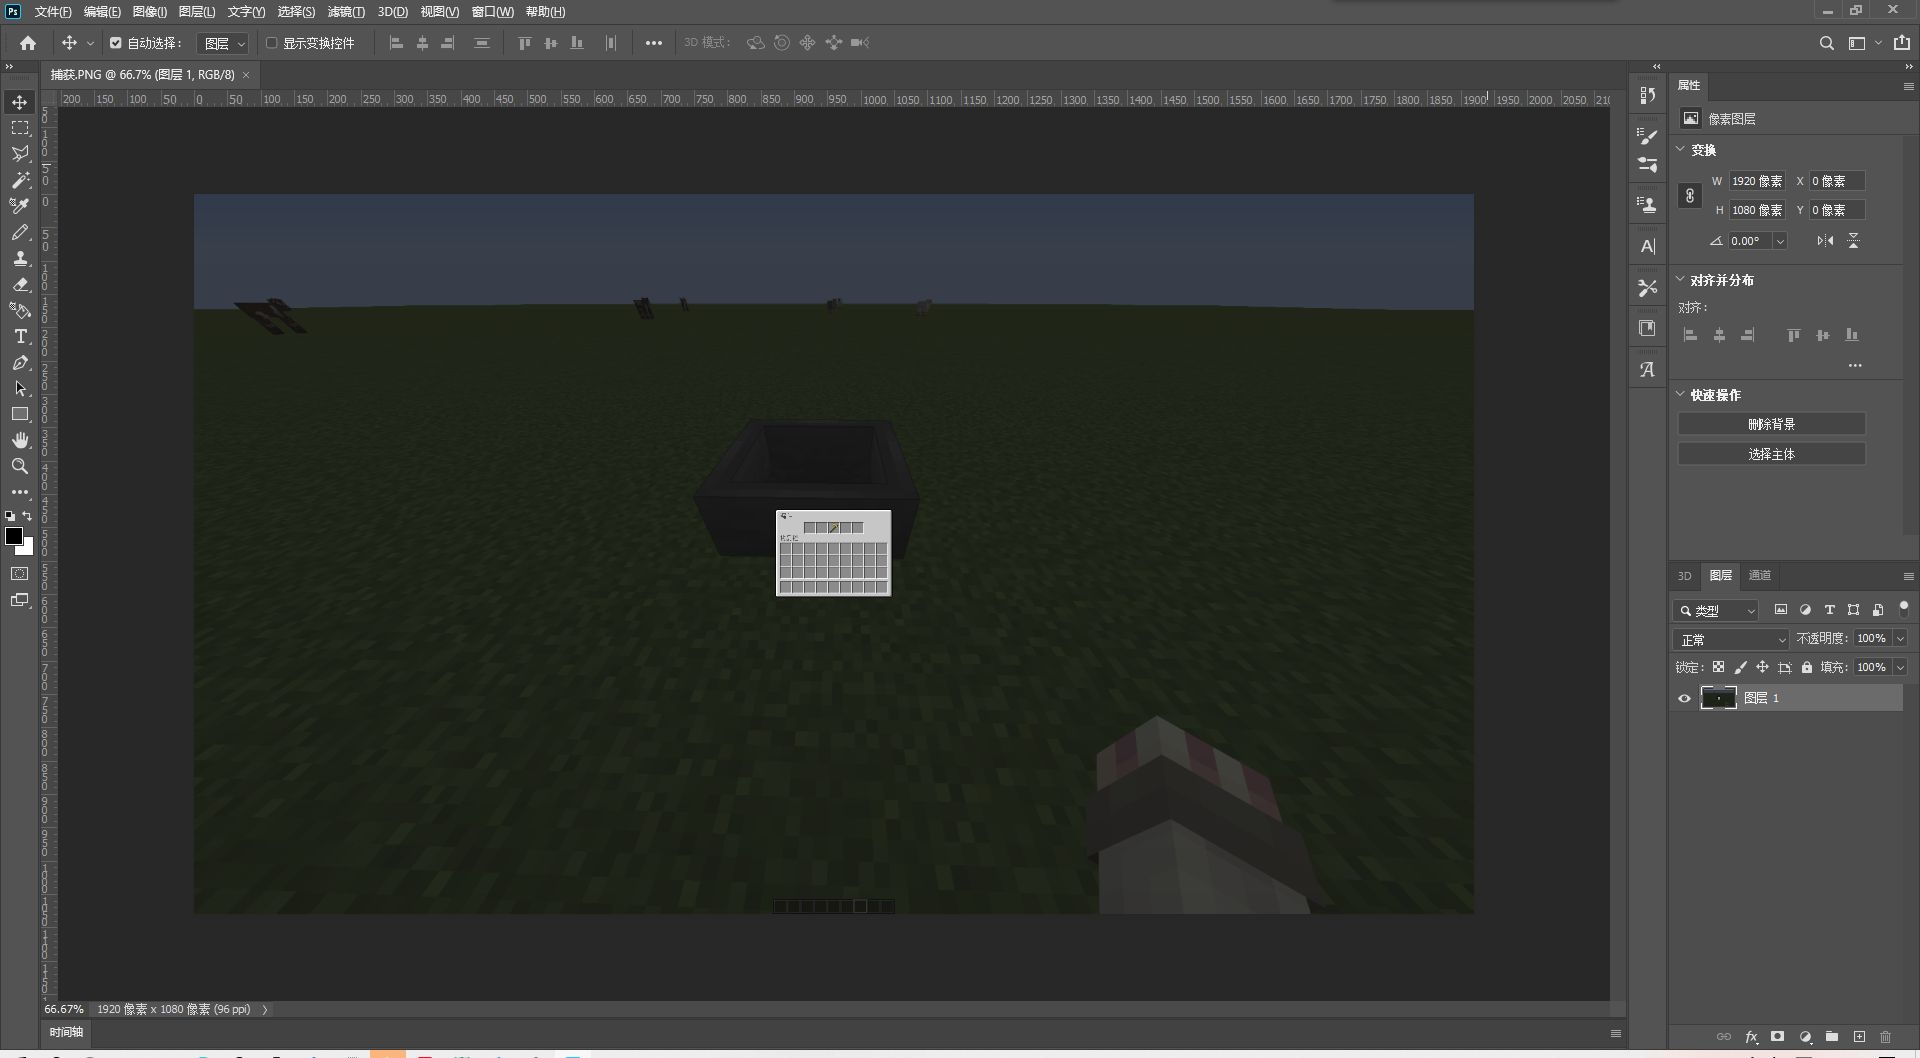Screen dimensions: 1920x1058
Task: Select the Polygonal Lasso tool
Action: (20, 154)
